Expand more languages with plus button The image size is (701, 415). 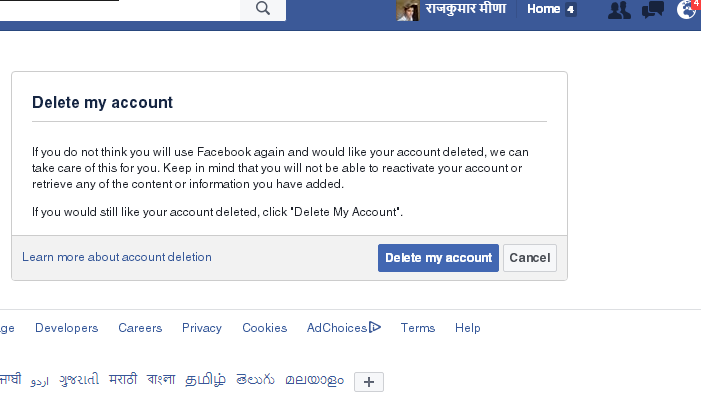point(369,381)
